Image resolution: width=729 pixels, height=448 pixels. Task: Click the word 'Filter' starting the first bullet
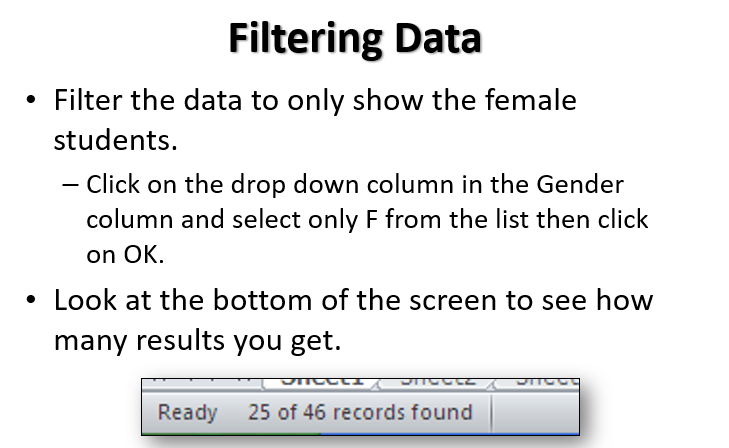point(87,100)
